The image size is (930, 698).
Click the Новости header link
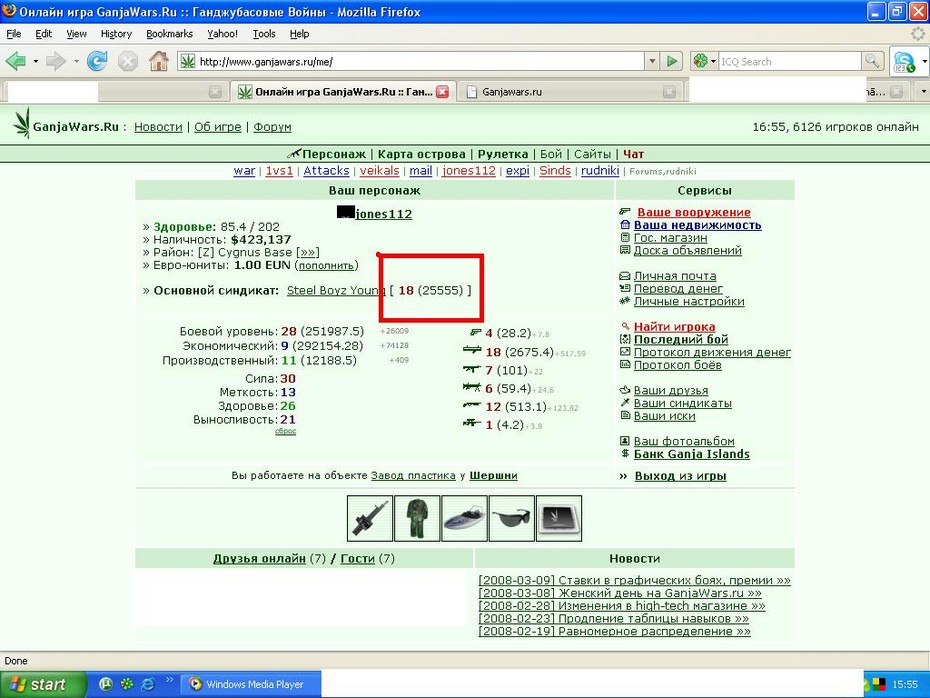(158, 127)
